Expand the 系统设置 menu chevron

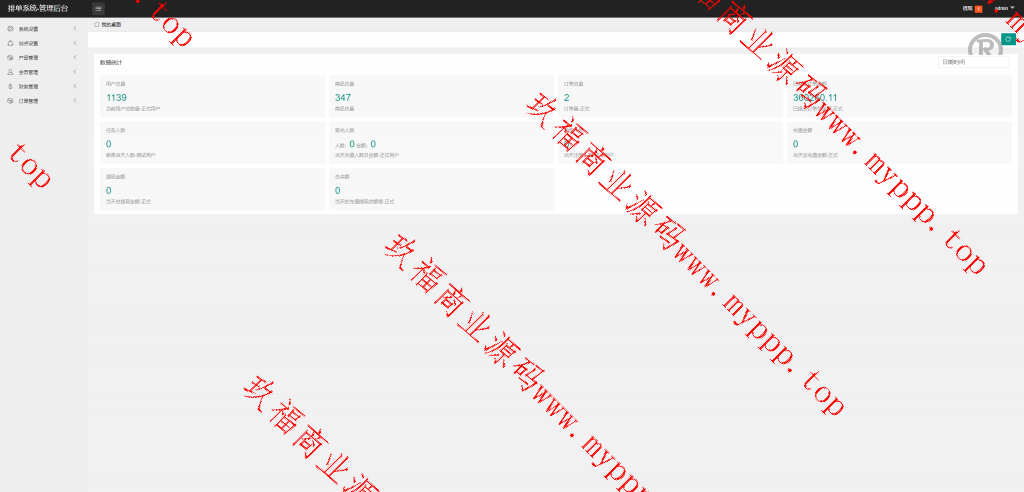(75, 29)
